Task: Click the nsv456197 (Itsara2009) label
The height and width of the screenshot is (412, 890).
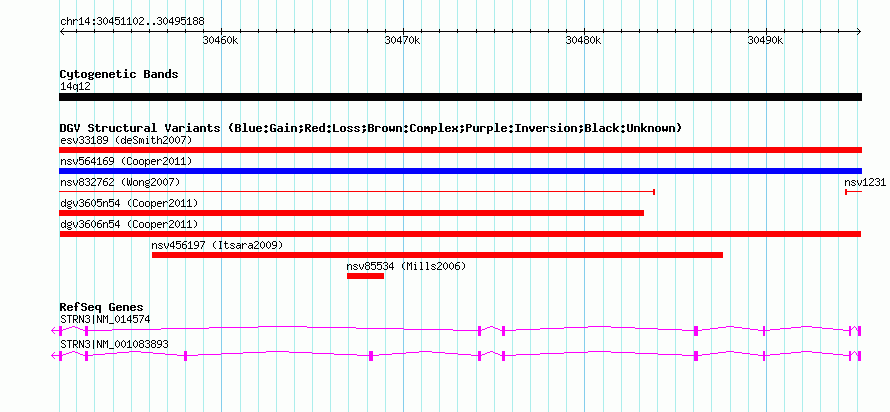Action: pos(217,245)
